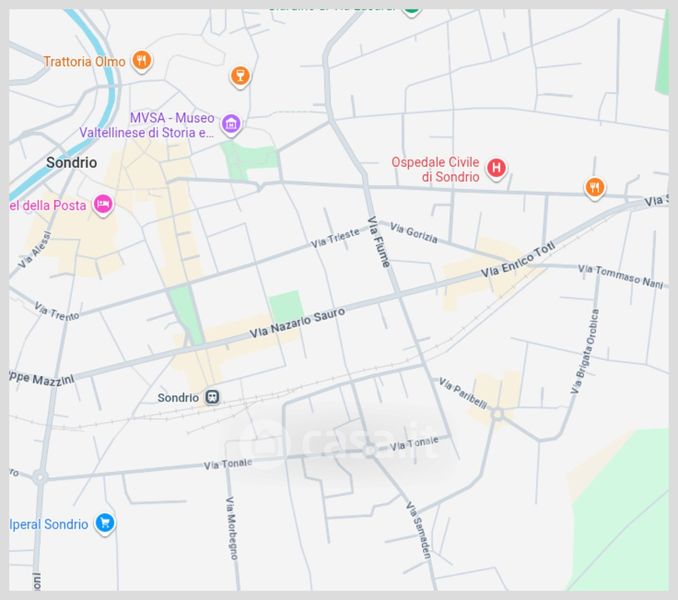Click the Via Tommaso Nani label

click(x=621, y=277)
